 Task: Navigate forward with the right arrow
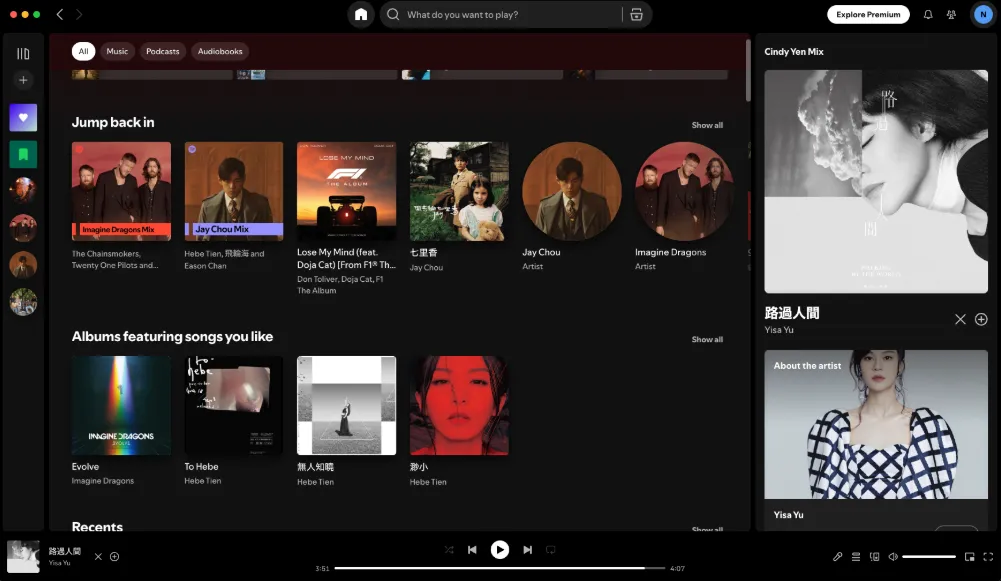[x=79, y=15]
